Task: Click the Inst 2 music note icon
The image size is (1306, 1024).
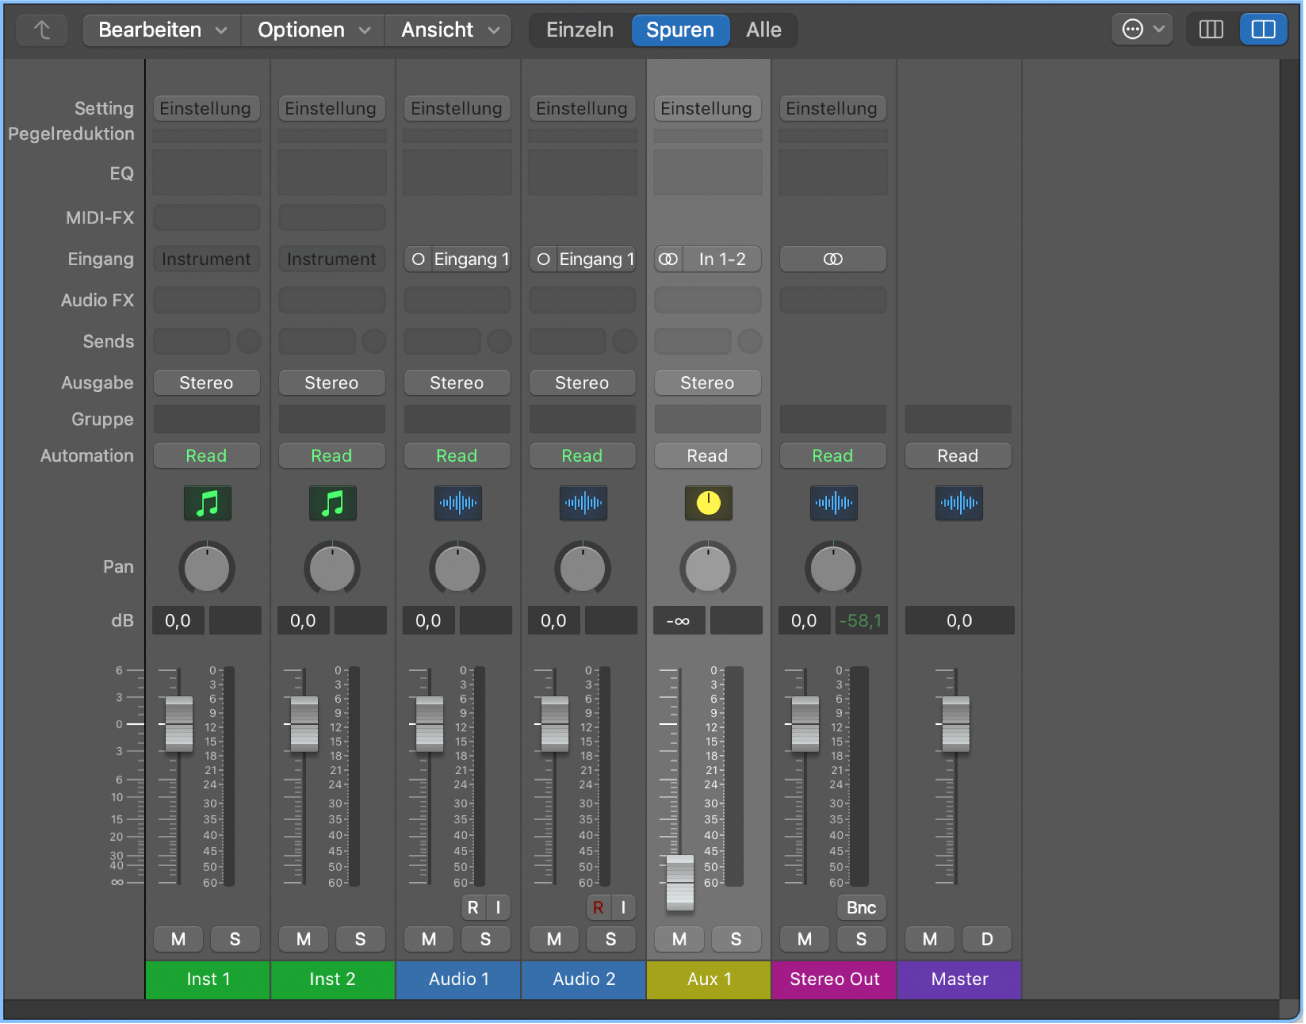Action: coord(333,503)
